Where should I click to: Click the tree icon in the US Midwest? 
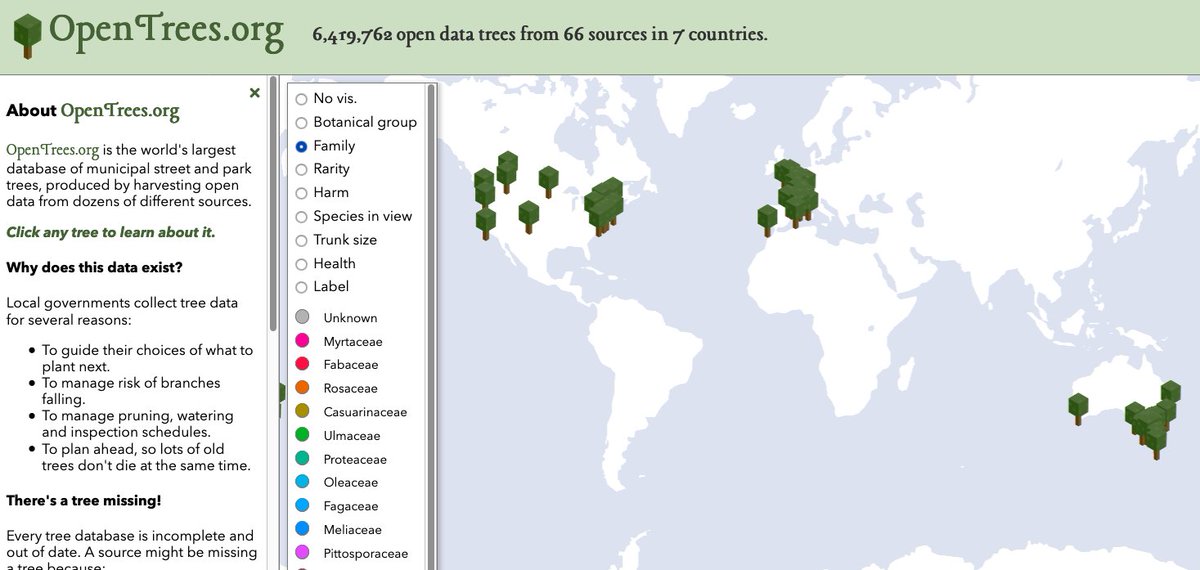pyautogui.click(x=548, y=182)
